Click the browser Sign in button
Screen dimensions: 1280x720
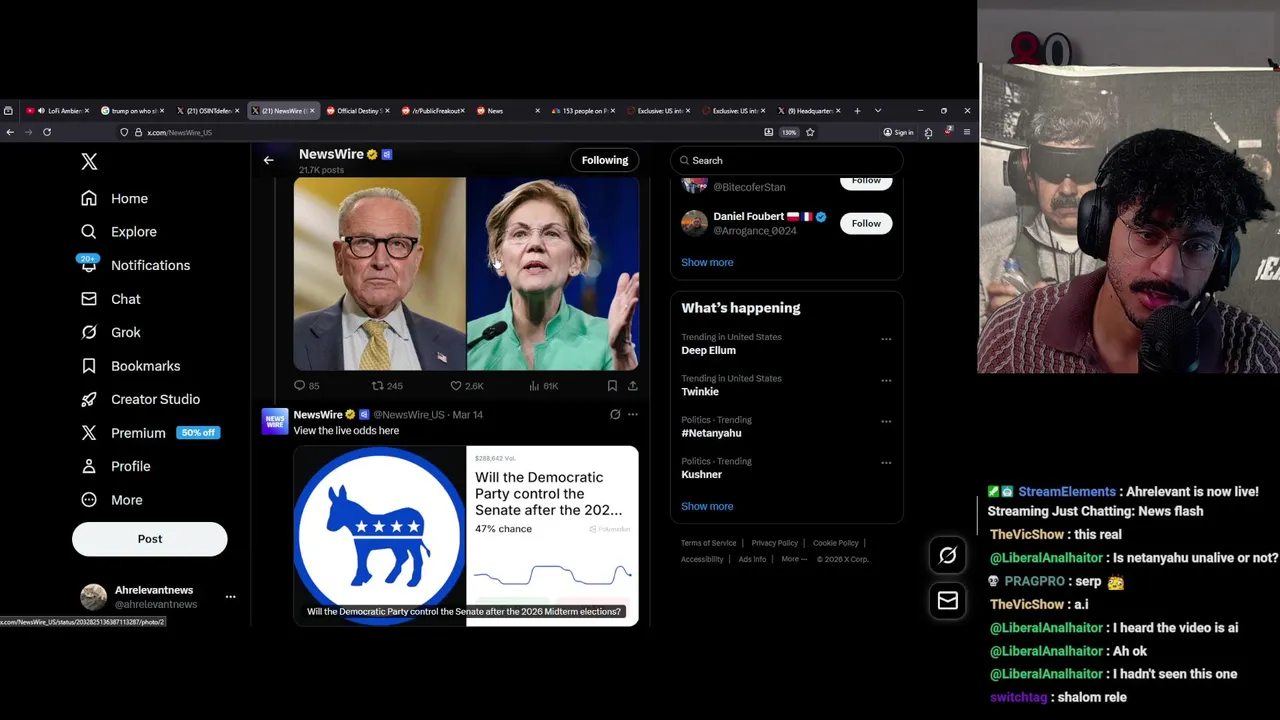coord(898,132)
